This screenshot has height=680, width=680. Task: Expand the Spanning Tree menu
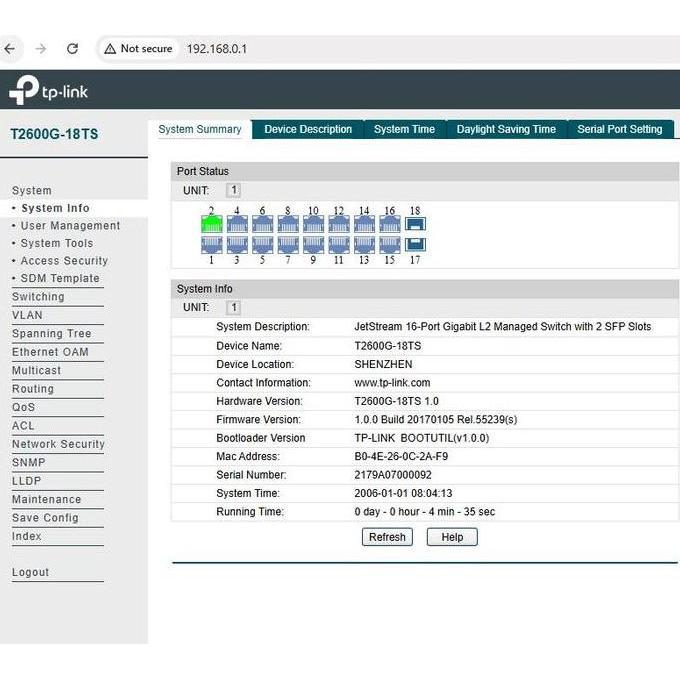tap(52, 333)
